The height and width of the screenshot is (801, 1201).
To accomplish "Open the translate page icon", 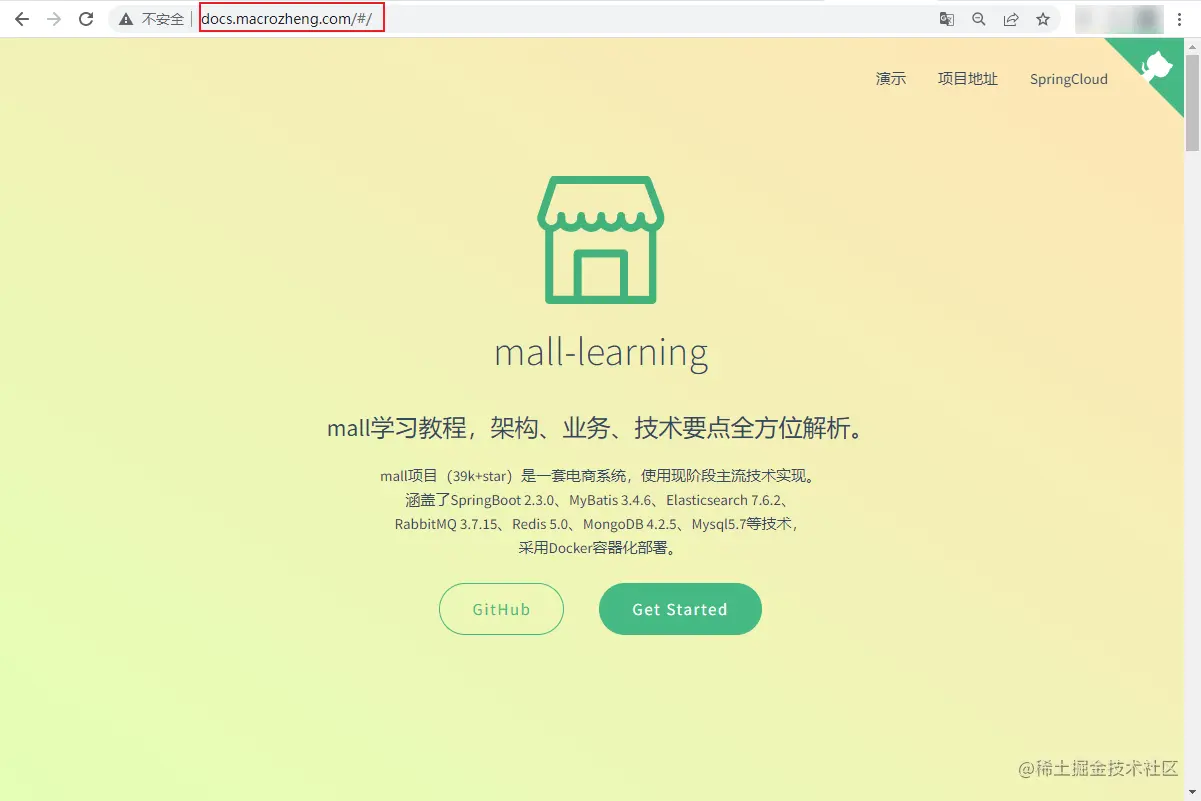I will (946, 19).
